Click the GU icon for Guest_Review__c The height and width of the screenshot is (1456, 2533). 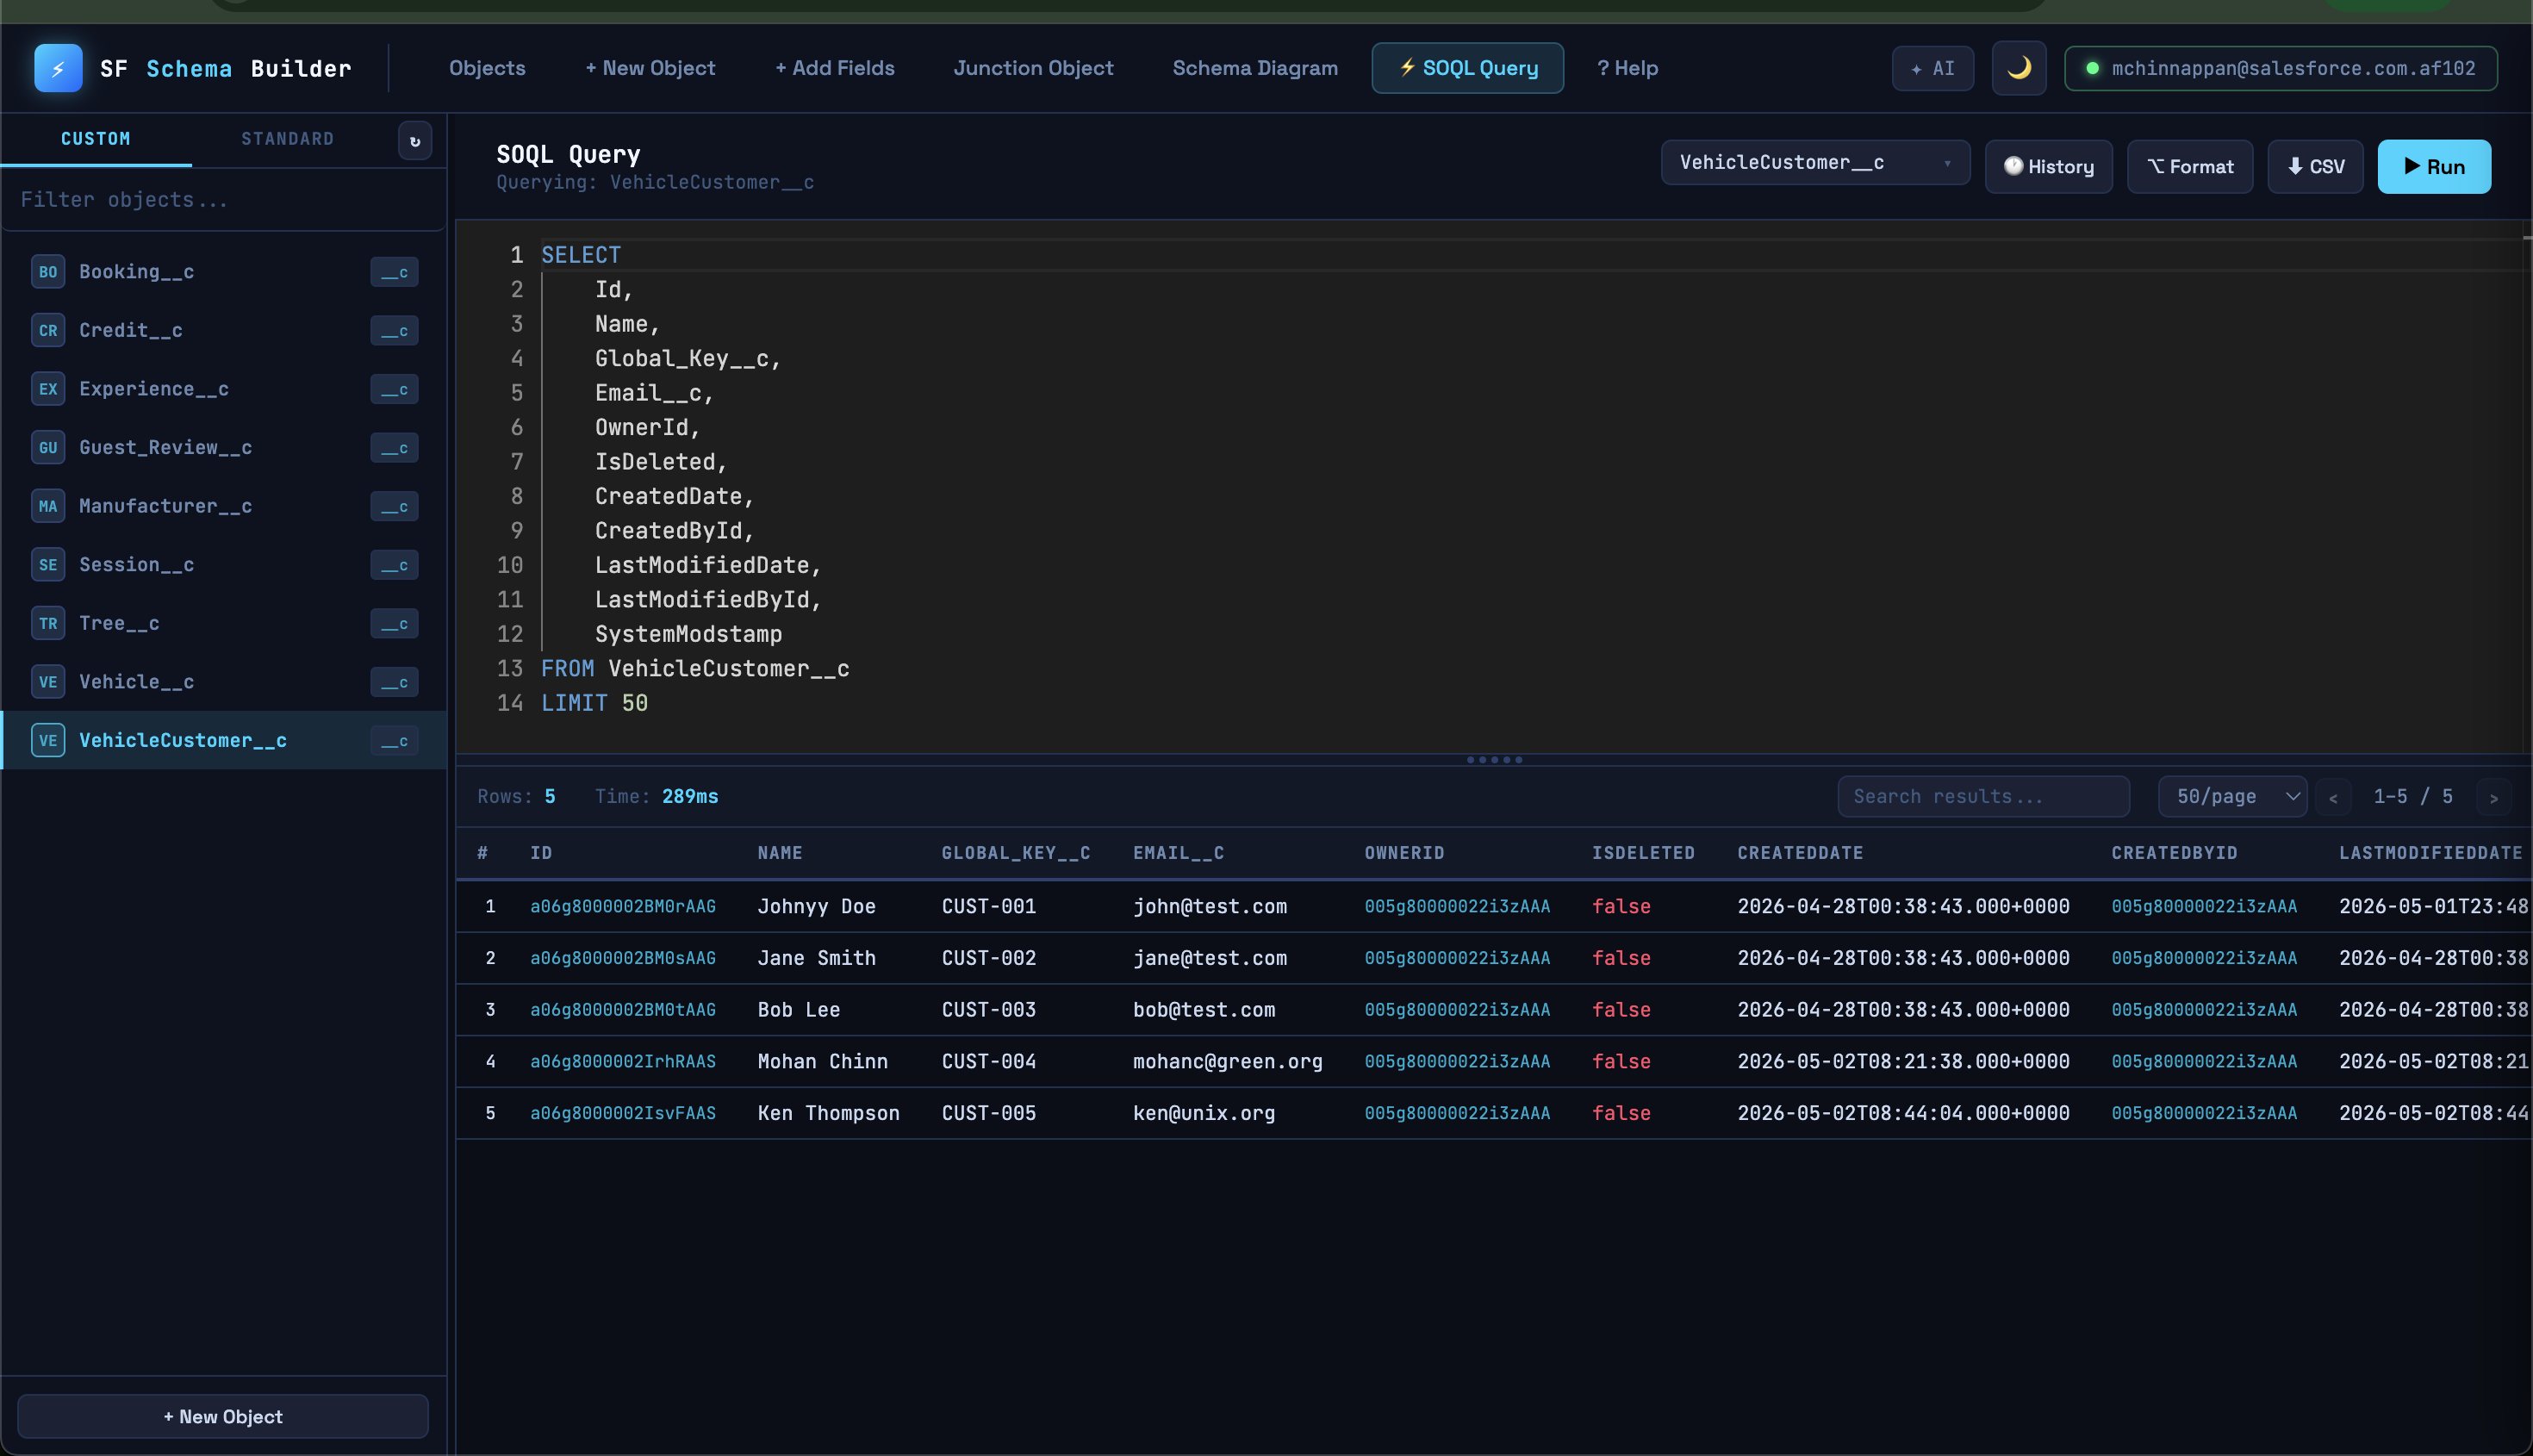pos(48,448)
